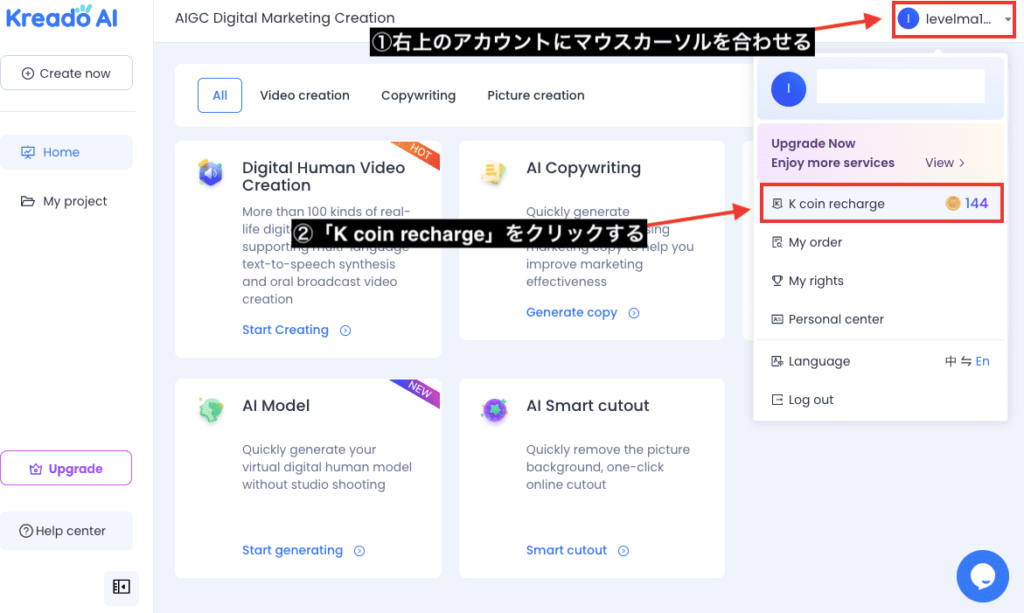Click arrow icon beside Generate copy
The width and height of the screenshot is (1024, 613).
click(x=633, y=313)
